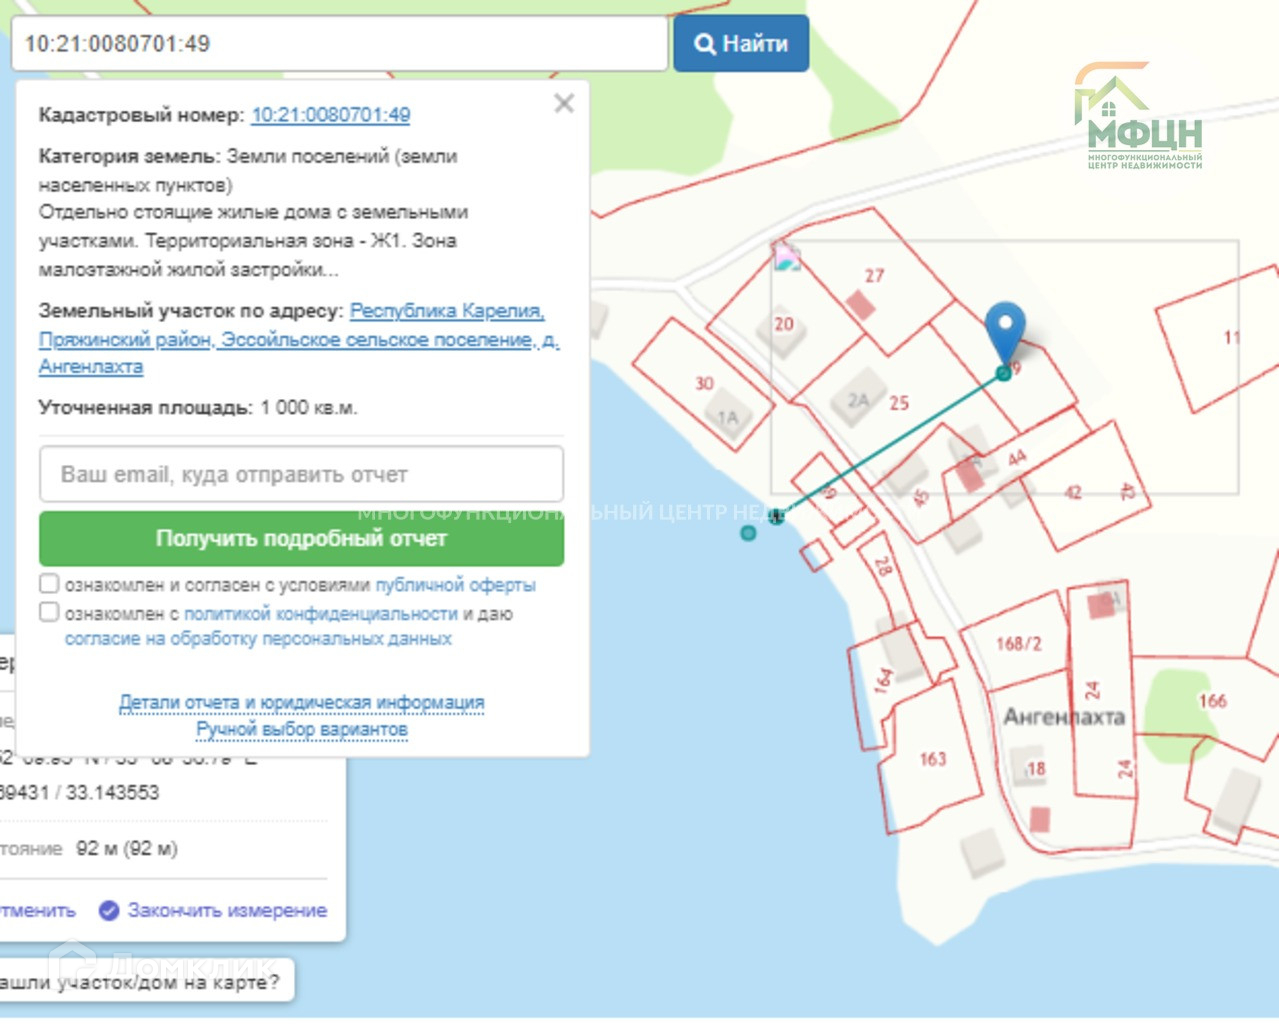This screenshot has width=1279, height=1024.
Task: Click the small image icon near parcel 27
Action: (786, 257)
